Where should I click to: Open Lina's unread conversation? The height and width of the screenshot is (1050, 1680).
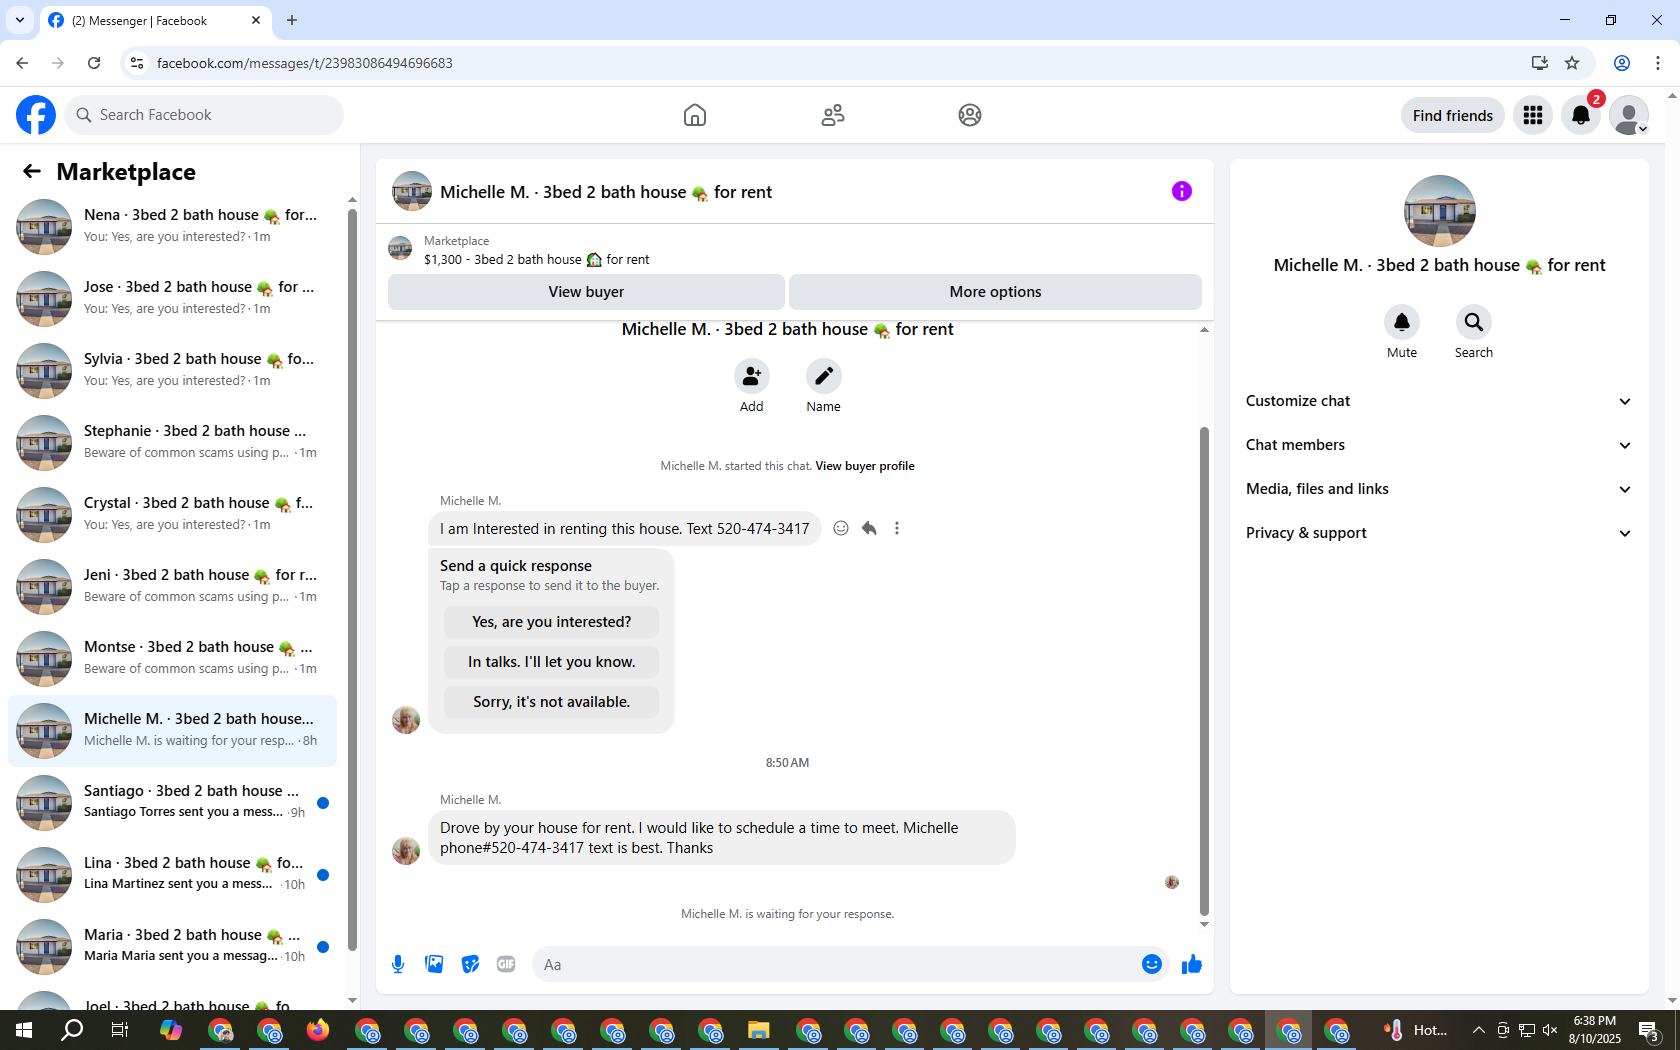[x=172, y=874]
